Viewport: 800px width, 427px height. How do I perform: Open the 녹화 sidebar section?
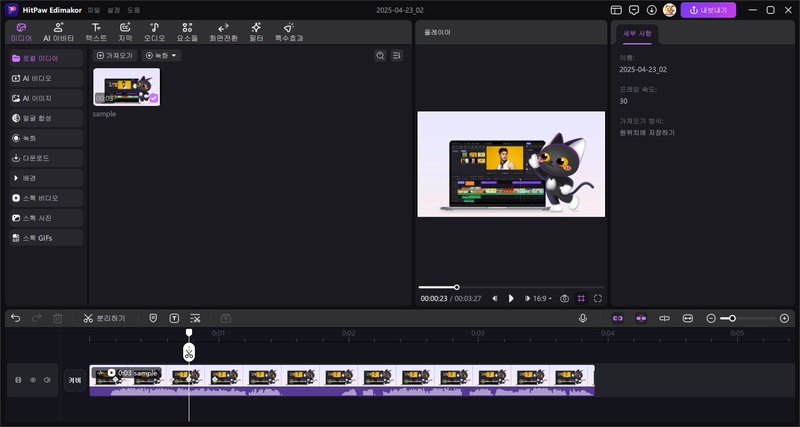(46, 138)
